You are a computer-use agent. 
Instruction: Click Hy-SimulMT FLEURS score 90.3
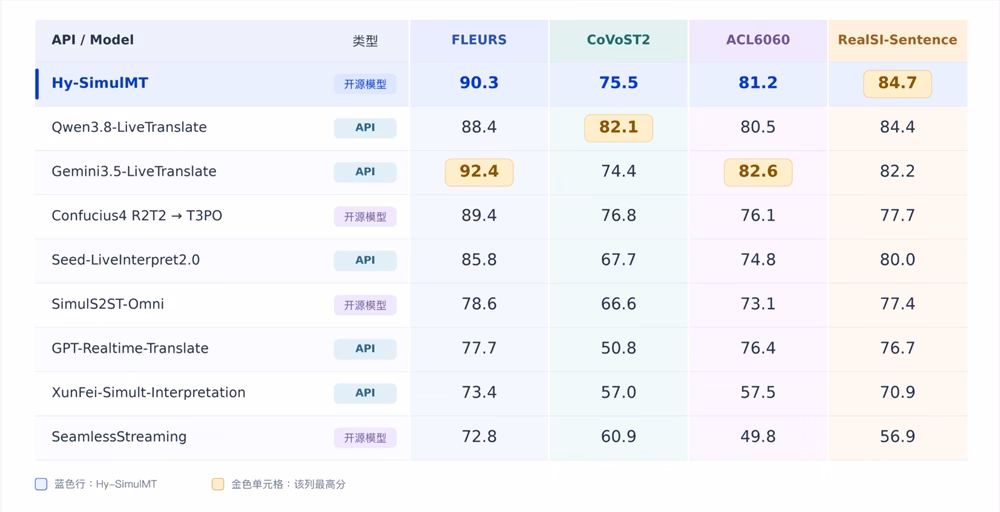(479, 83)
